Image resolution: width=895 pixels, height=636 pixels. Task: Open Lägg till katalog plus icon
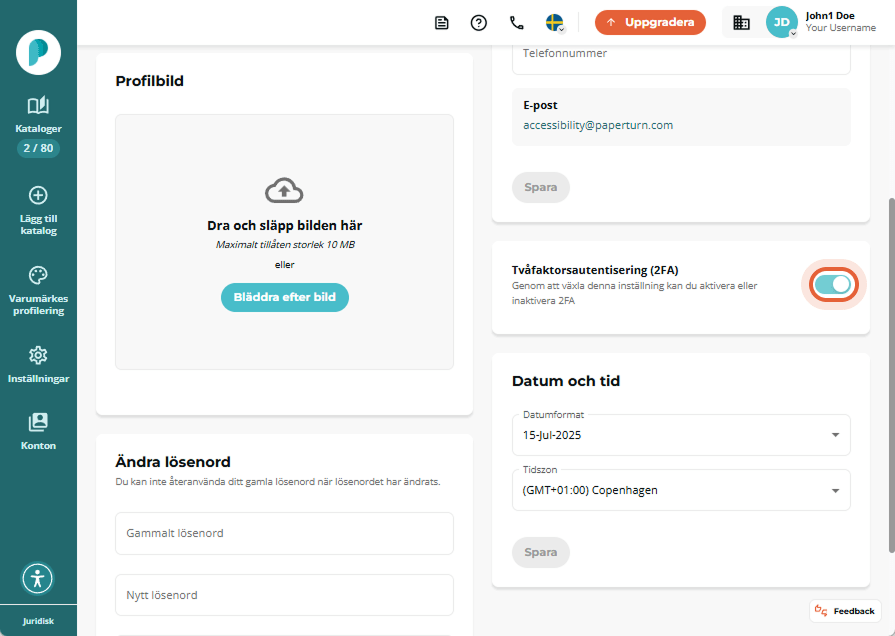click(x=38, y=195)
